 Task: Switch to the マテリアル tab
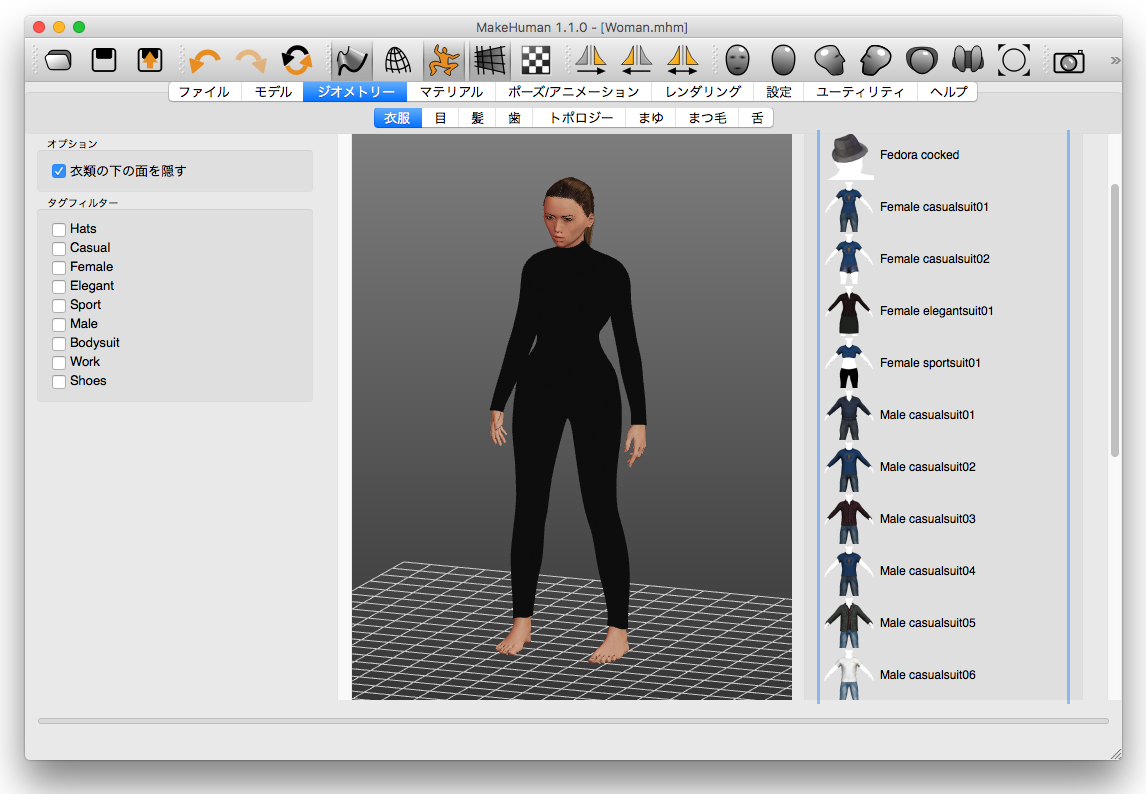tap(451, 91)
